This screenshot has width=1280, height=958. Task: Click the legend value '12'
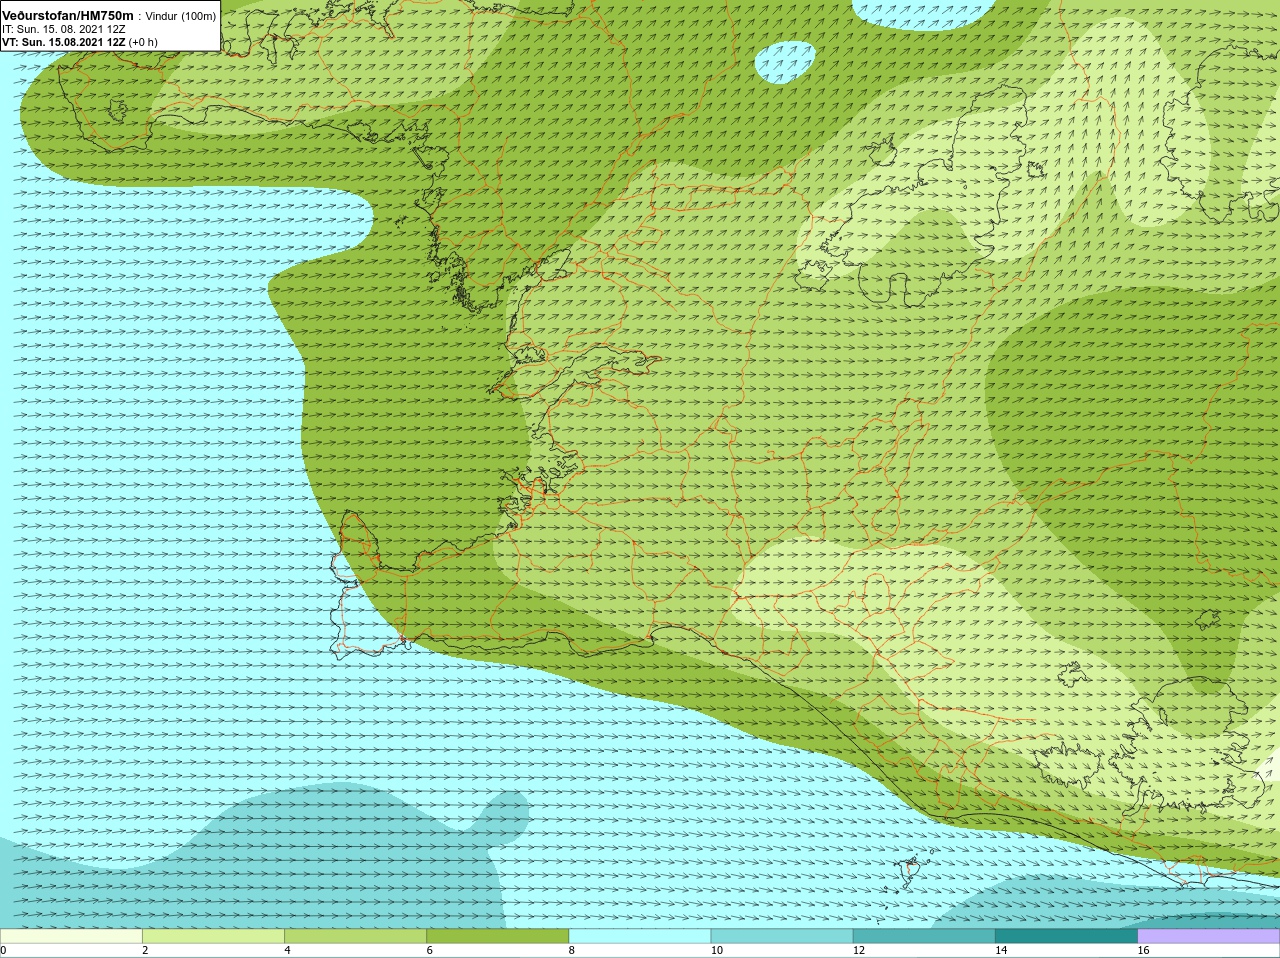coord(859,950)
